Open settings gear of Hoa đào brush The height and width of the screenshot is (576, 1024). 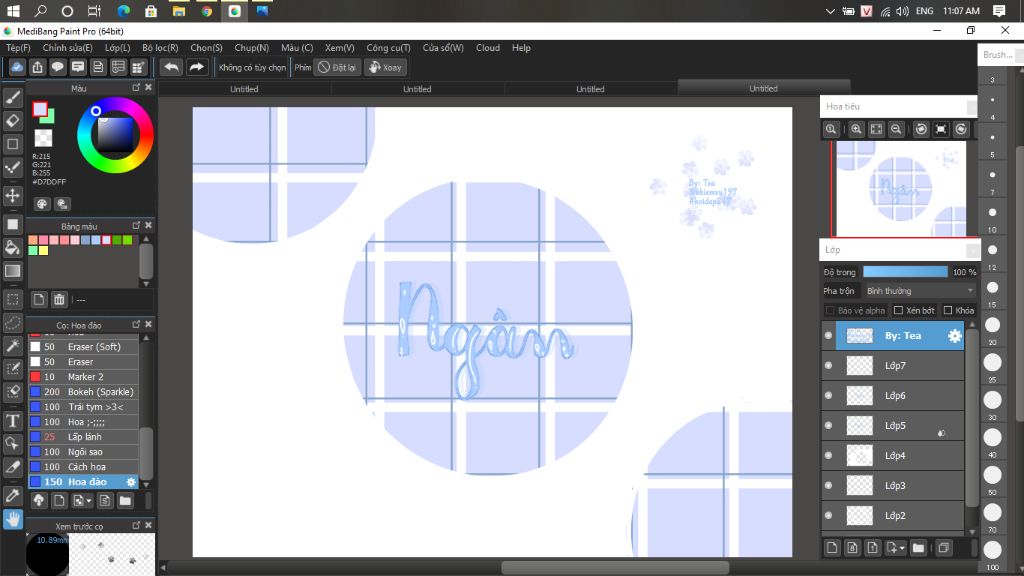(x=131, y=482)
